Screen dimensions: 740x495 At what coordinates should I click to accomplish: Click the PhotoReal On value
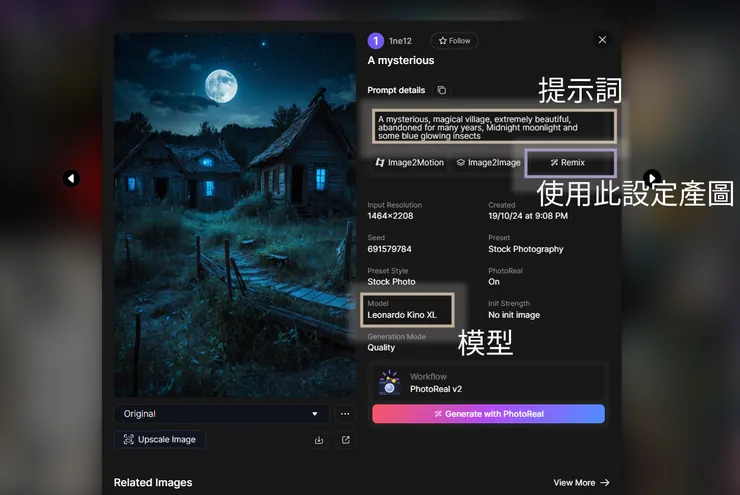pos(494,282)
